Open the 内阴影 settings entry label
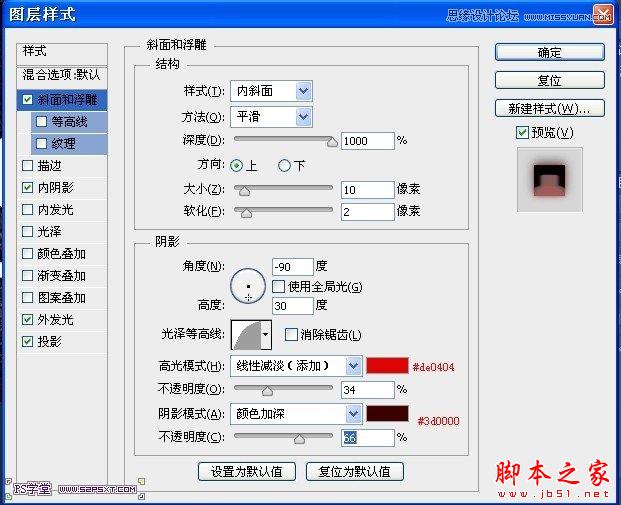Viewport: 621px width, 505px height. click(x=55, y=187)
